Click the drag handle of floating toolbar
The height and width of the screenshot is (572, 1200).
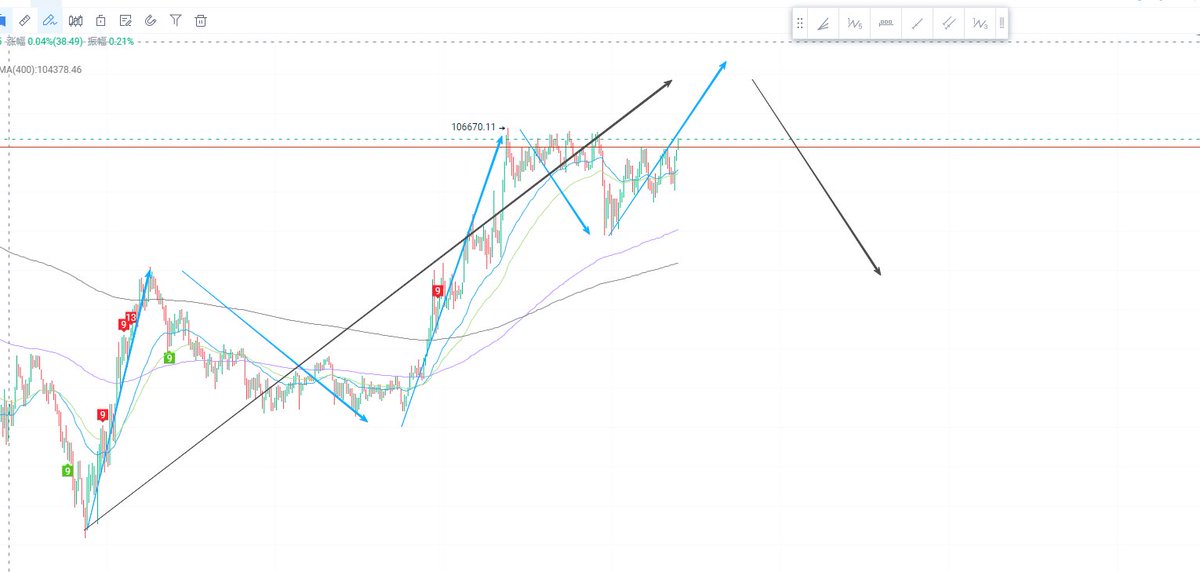[x=800, y=23]
